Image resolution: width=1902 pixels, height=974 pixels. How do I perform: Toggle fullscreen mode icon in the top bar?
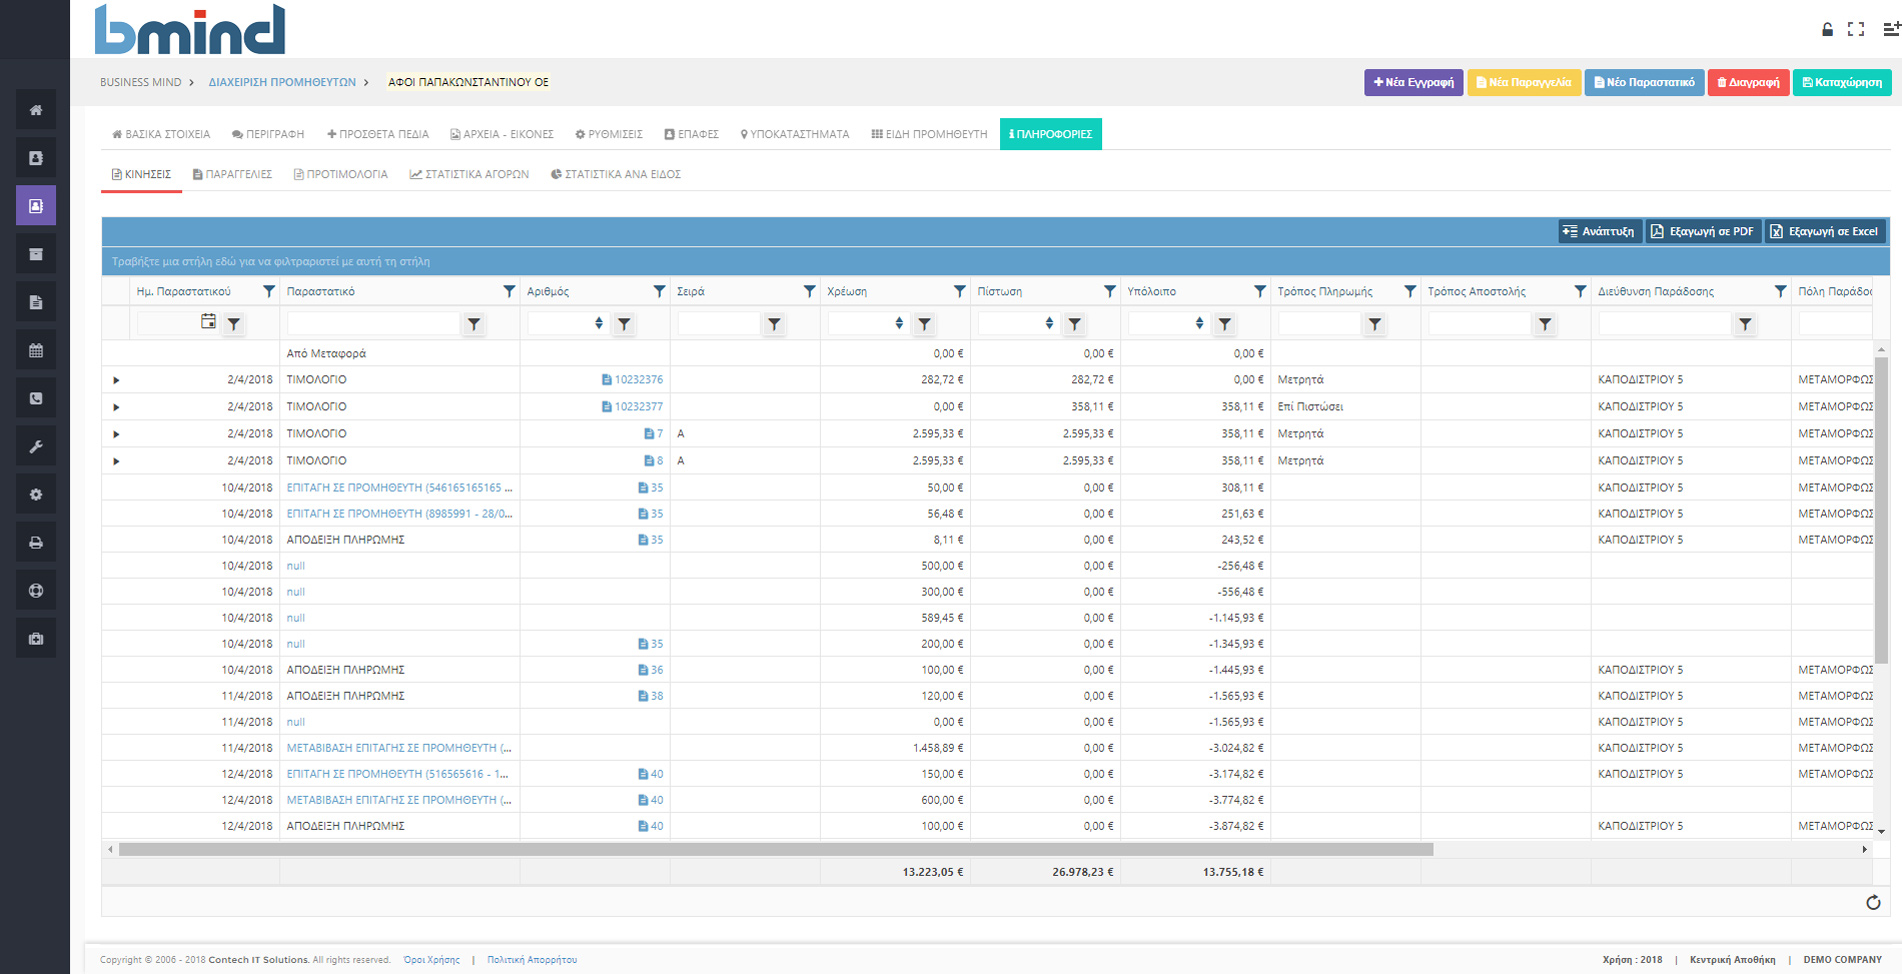coord(1856,29)
